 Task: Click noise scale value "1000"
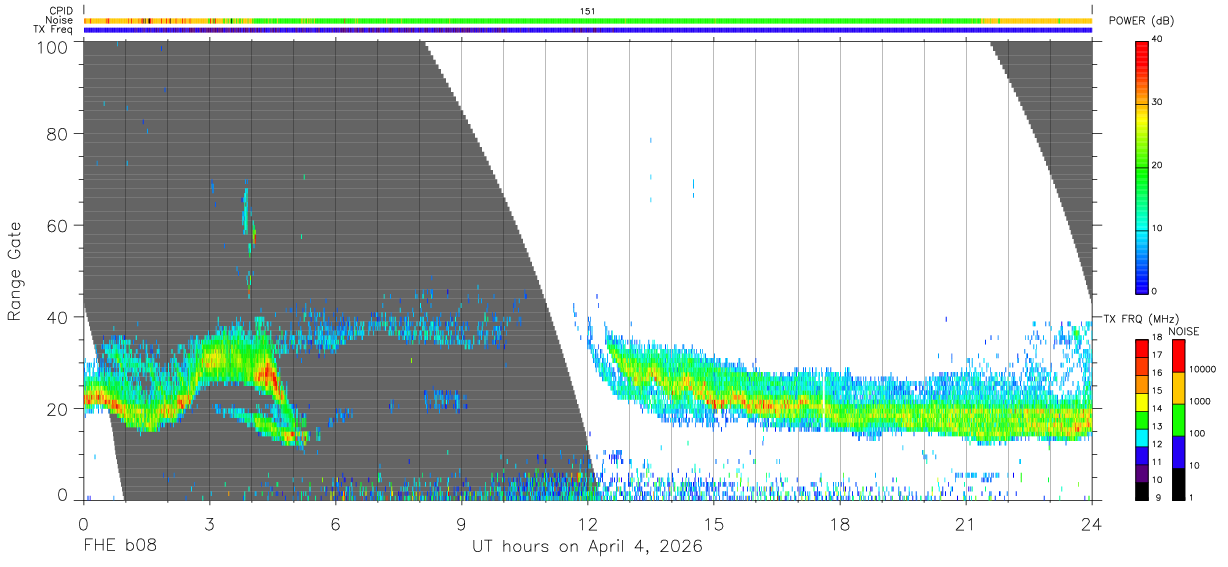[x=1200, y=402]
